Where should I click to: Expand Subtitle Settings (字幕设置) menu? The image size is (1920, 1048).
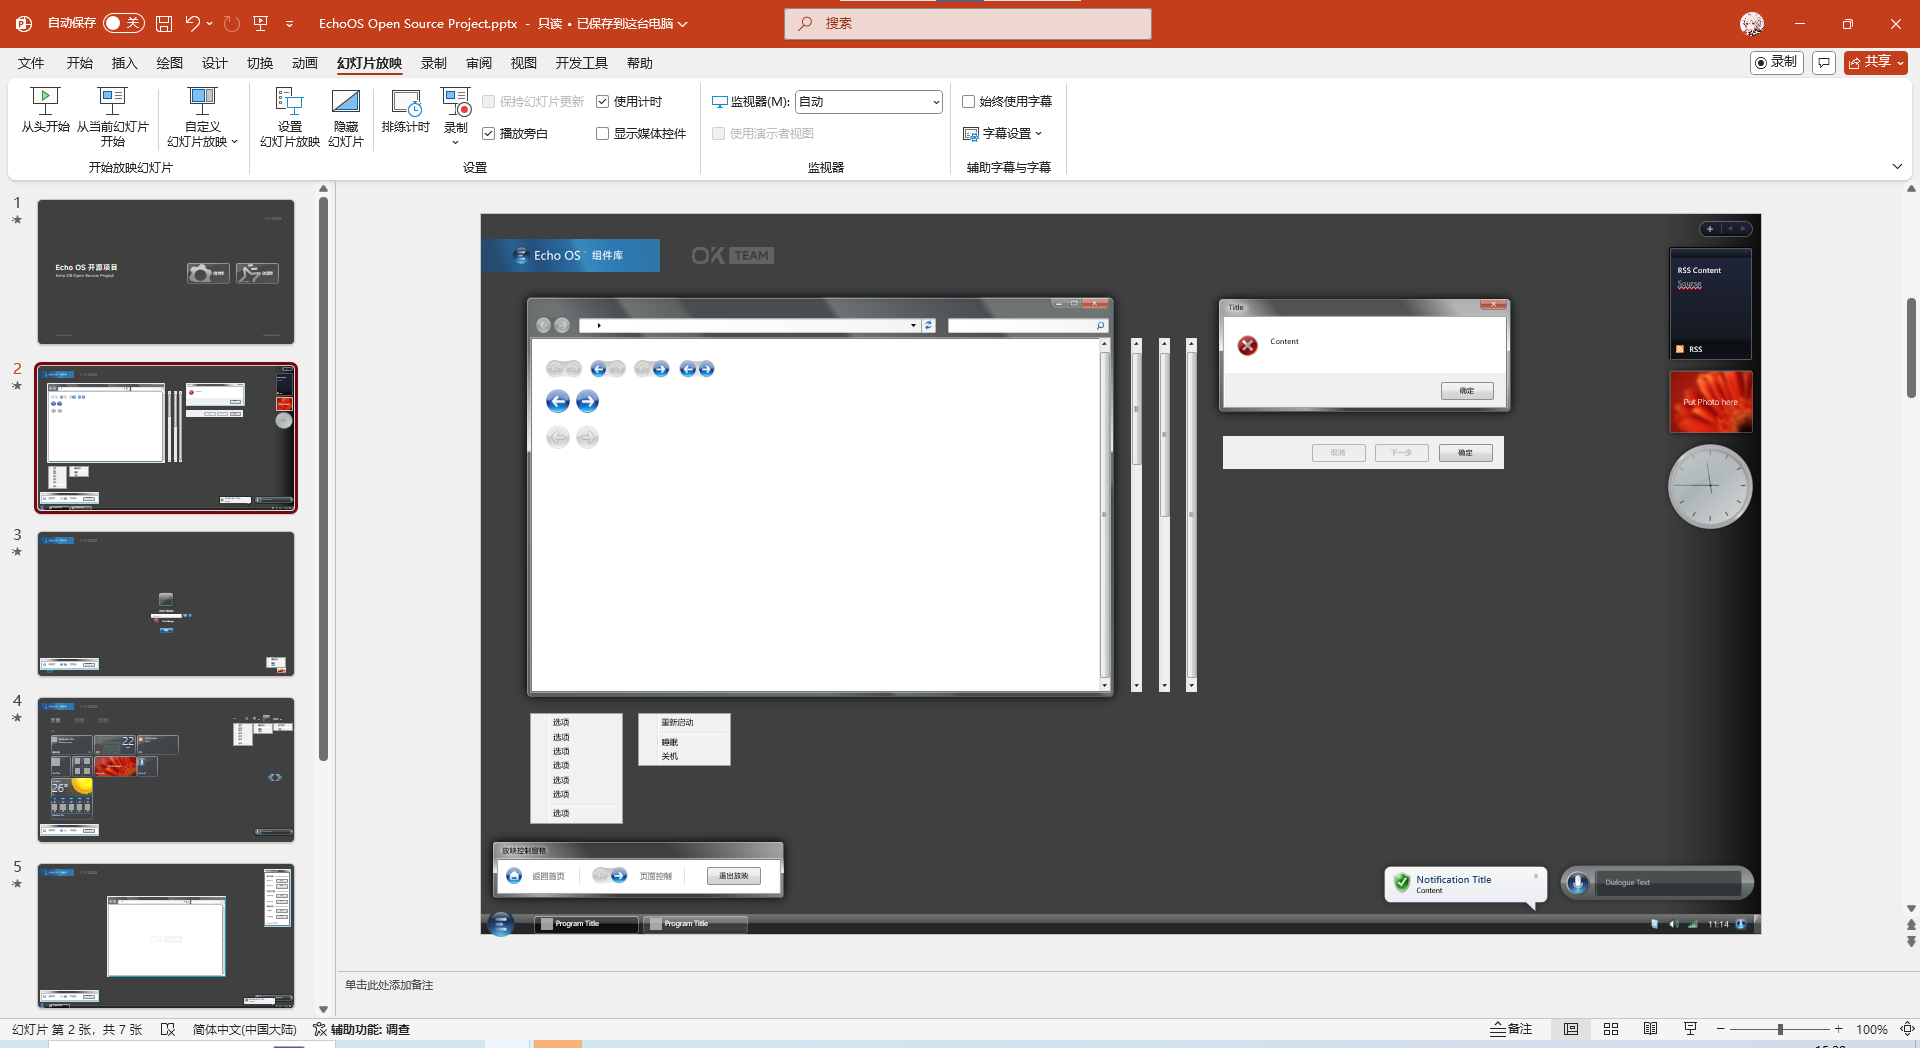coord(1003,134)
